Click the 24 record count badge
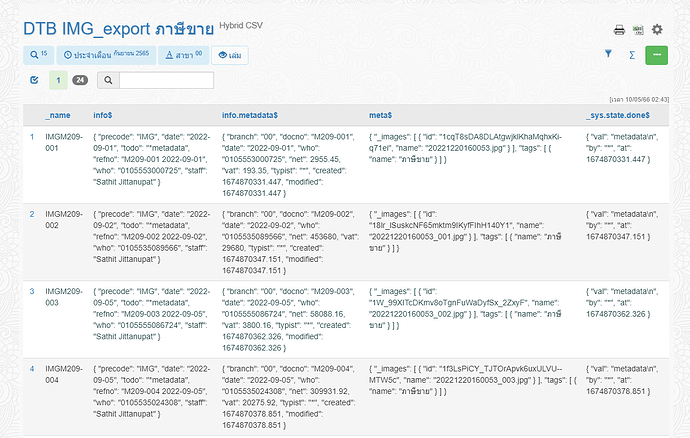 point(80,80)
